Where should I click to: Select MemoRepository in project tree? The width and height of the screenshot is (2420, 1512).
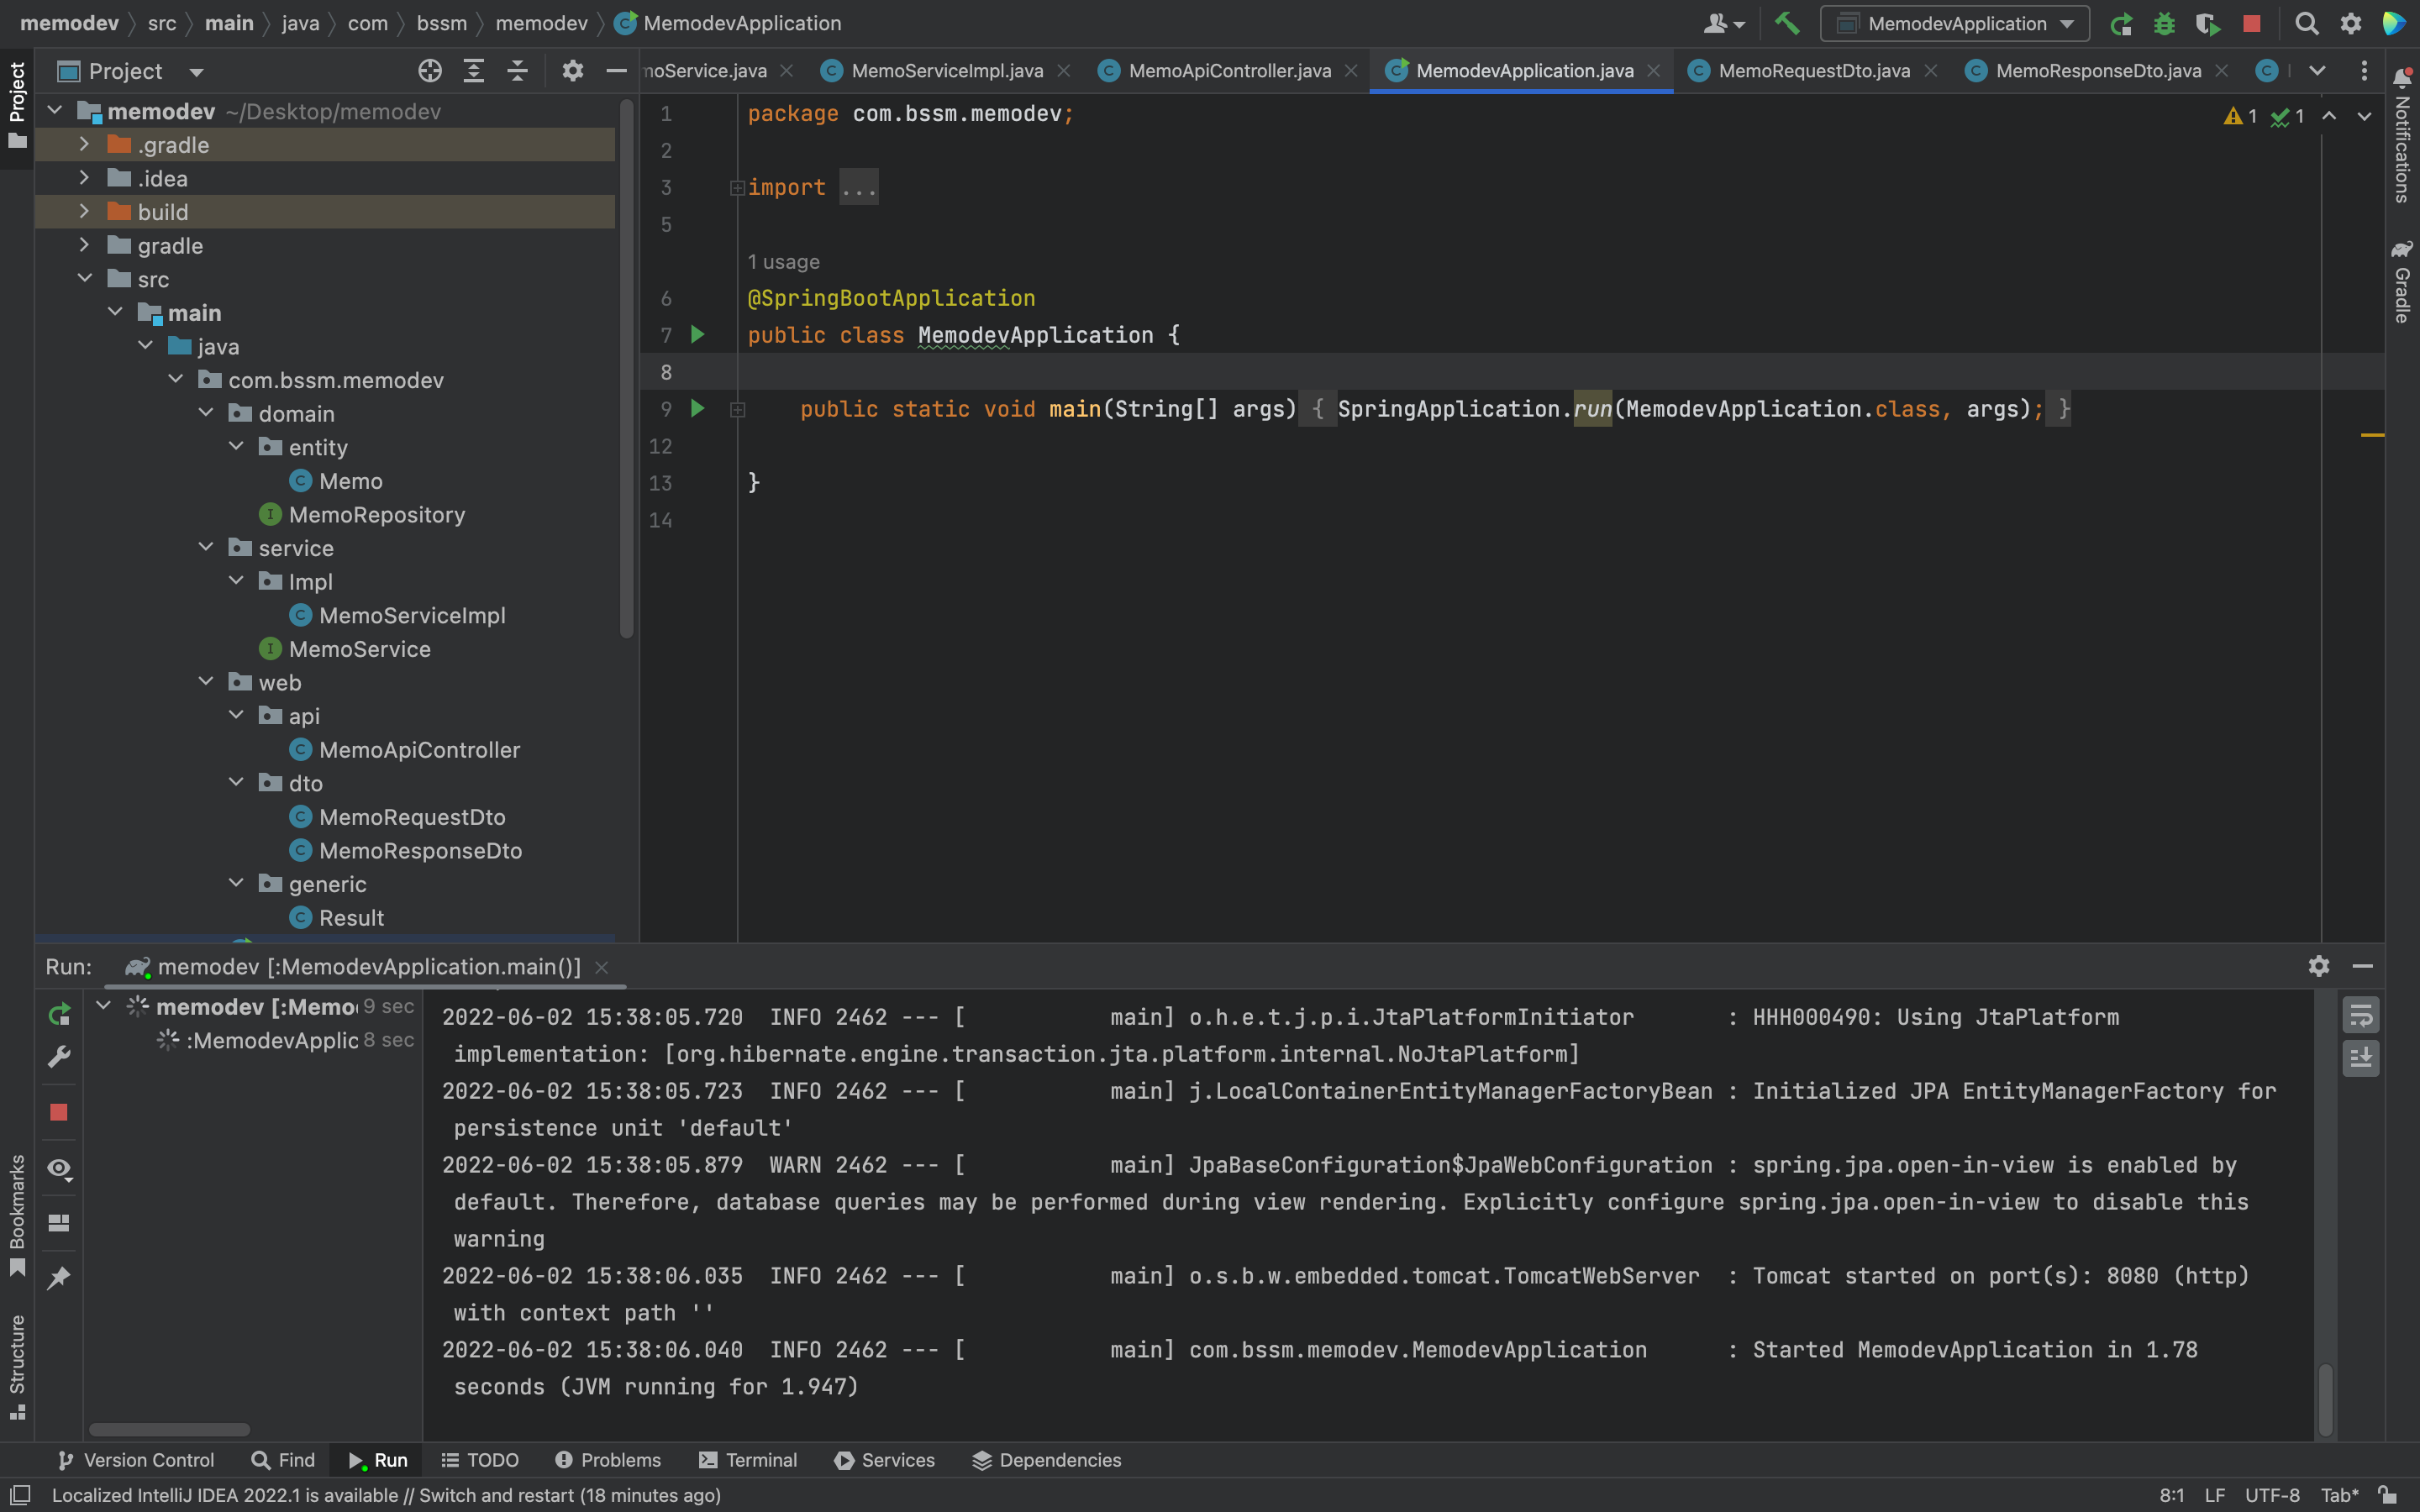point(376,515)
